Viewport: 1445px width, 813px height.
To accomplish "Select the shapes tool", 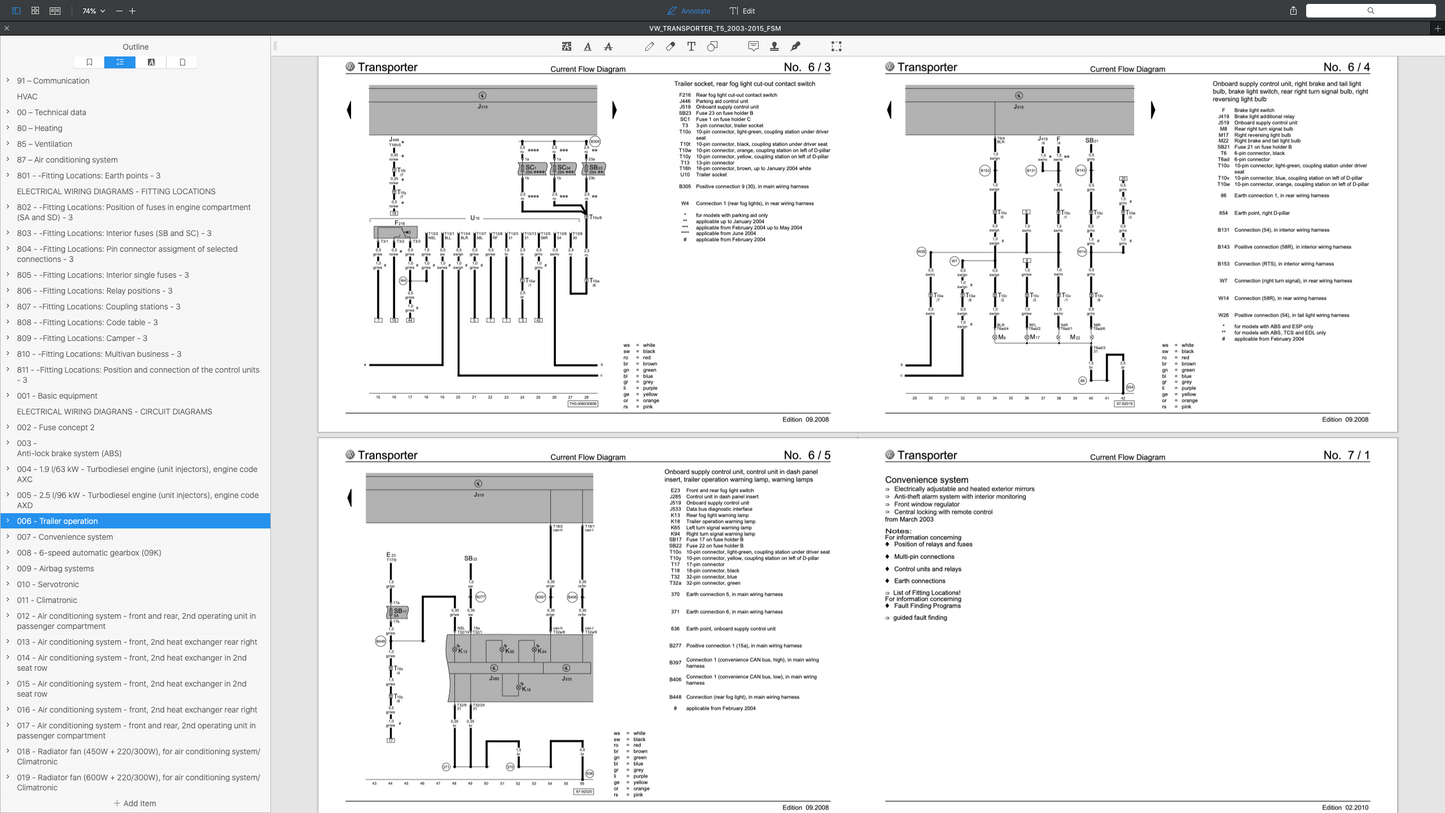I will point(712,46).
